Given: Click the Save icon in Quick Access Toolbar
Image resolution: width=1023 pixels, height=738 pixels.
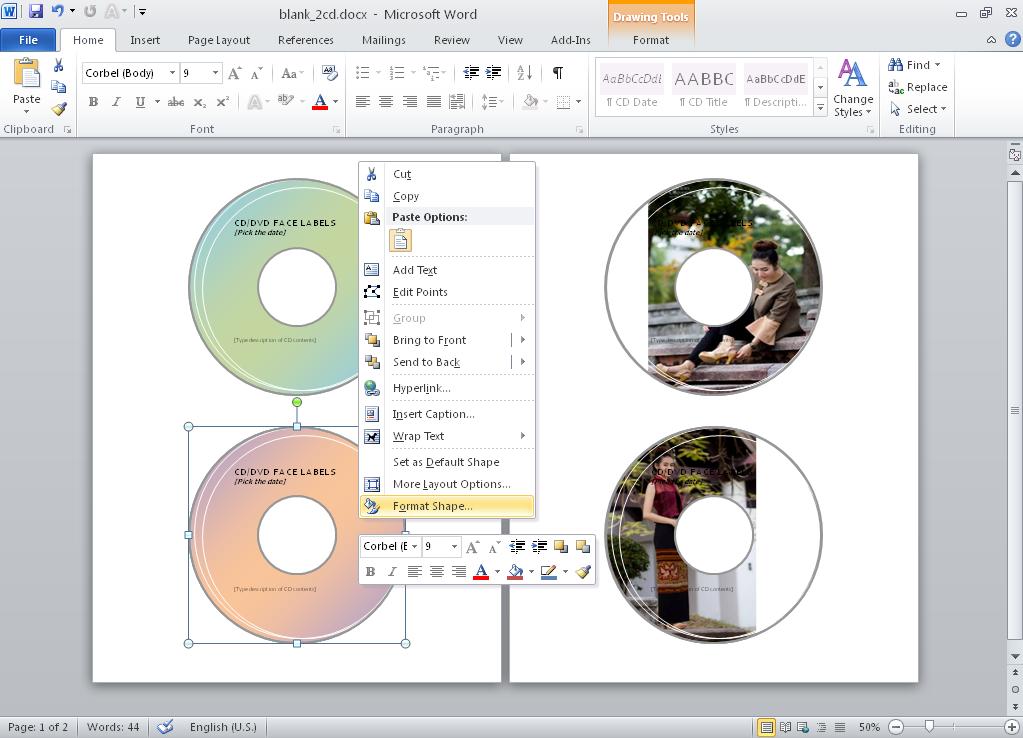Looking at the screenshot, I should (x=36, y=12).
